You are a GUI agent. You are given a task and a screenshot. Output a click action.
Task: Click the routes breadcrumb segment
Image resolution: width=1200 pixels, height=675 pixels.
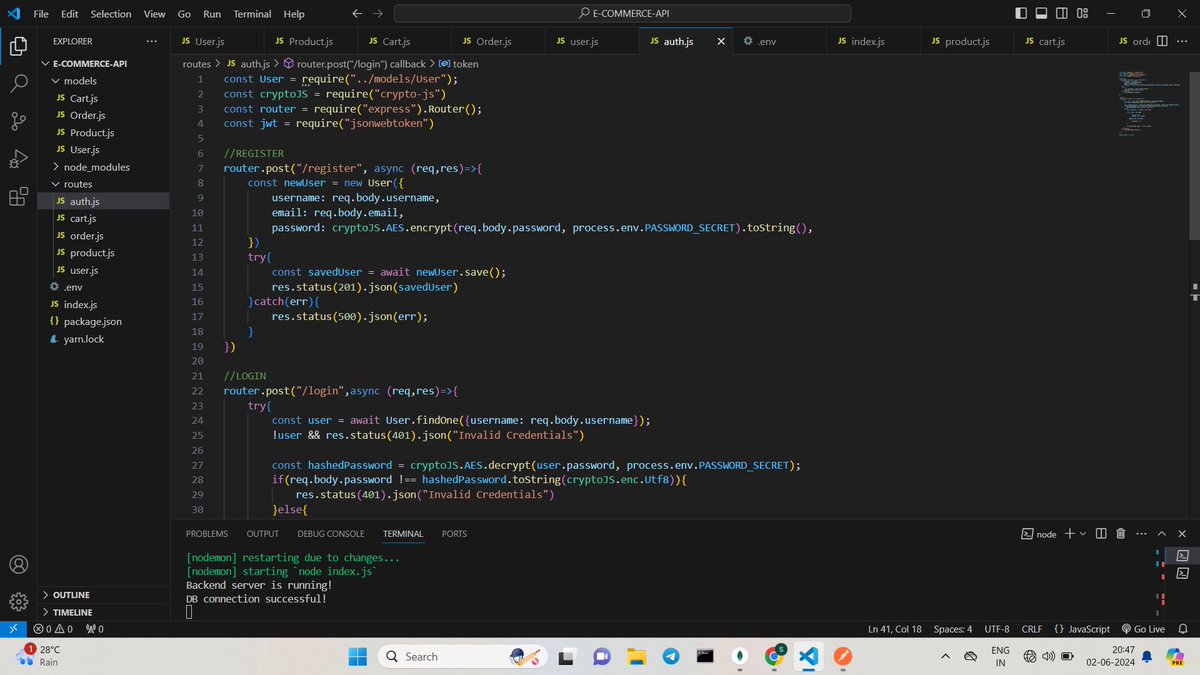click(197, 64)
